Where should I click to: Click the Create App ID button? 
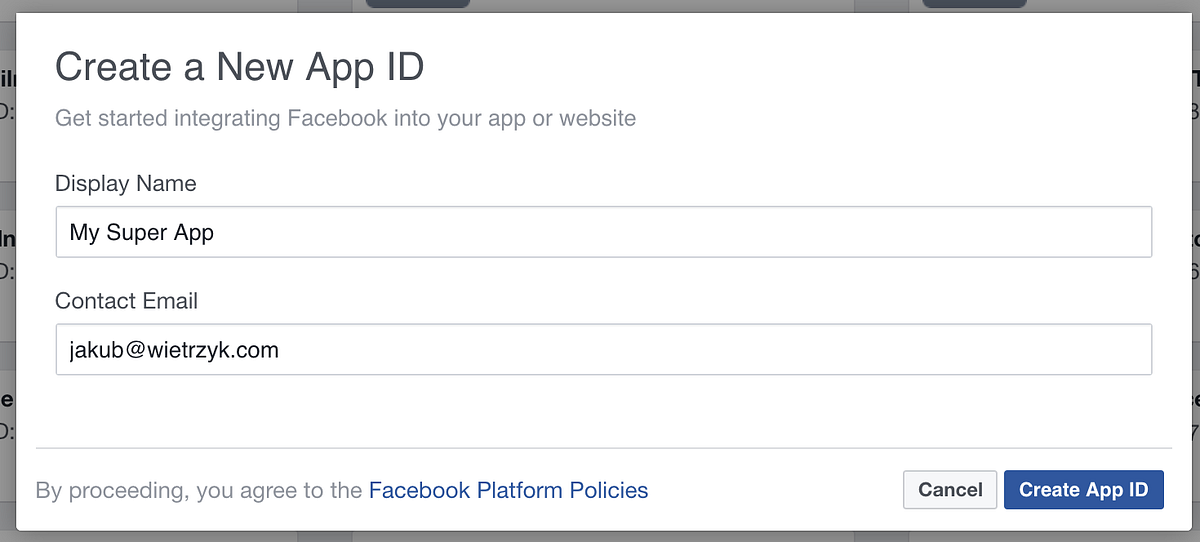pyautogui.click(x=1083, y=490)
